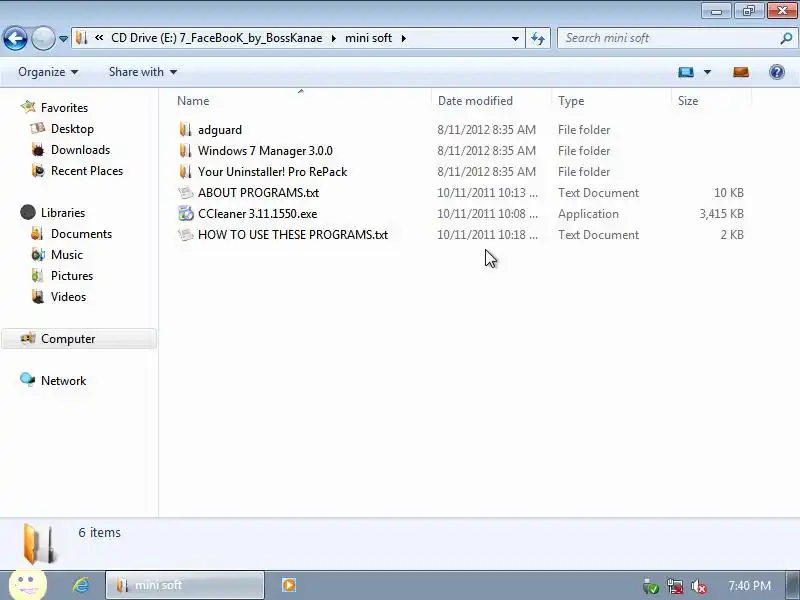Screen dimensions: 800x600
Task: Select the CCleaner 3.11.1550.exe file
Action: pyautogui.click(x=257, y=214)
